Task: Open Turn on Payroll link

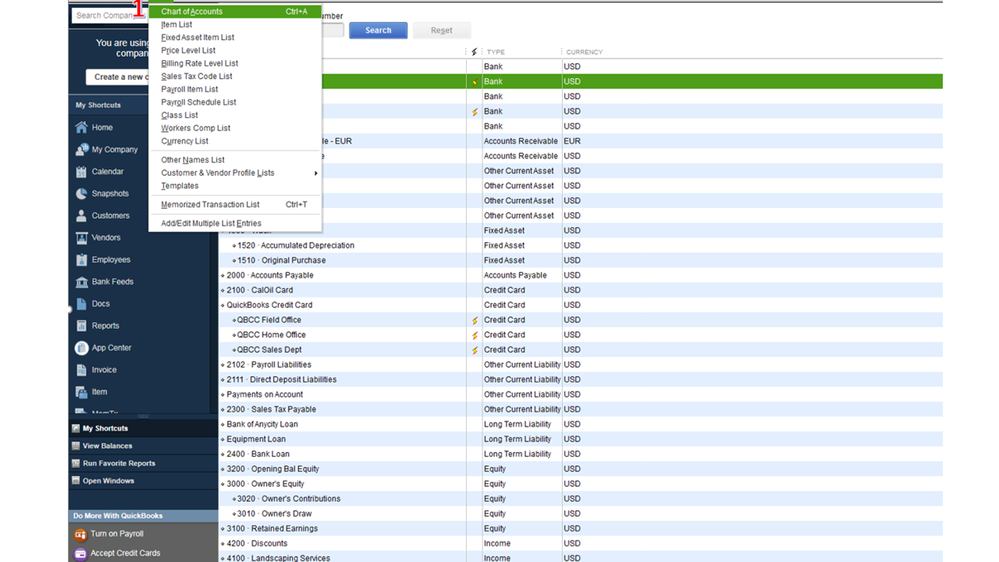Action: [117, 534]
